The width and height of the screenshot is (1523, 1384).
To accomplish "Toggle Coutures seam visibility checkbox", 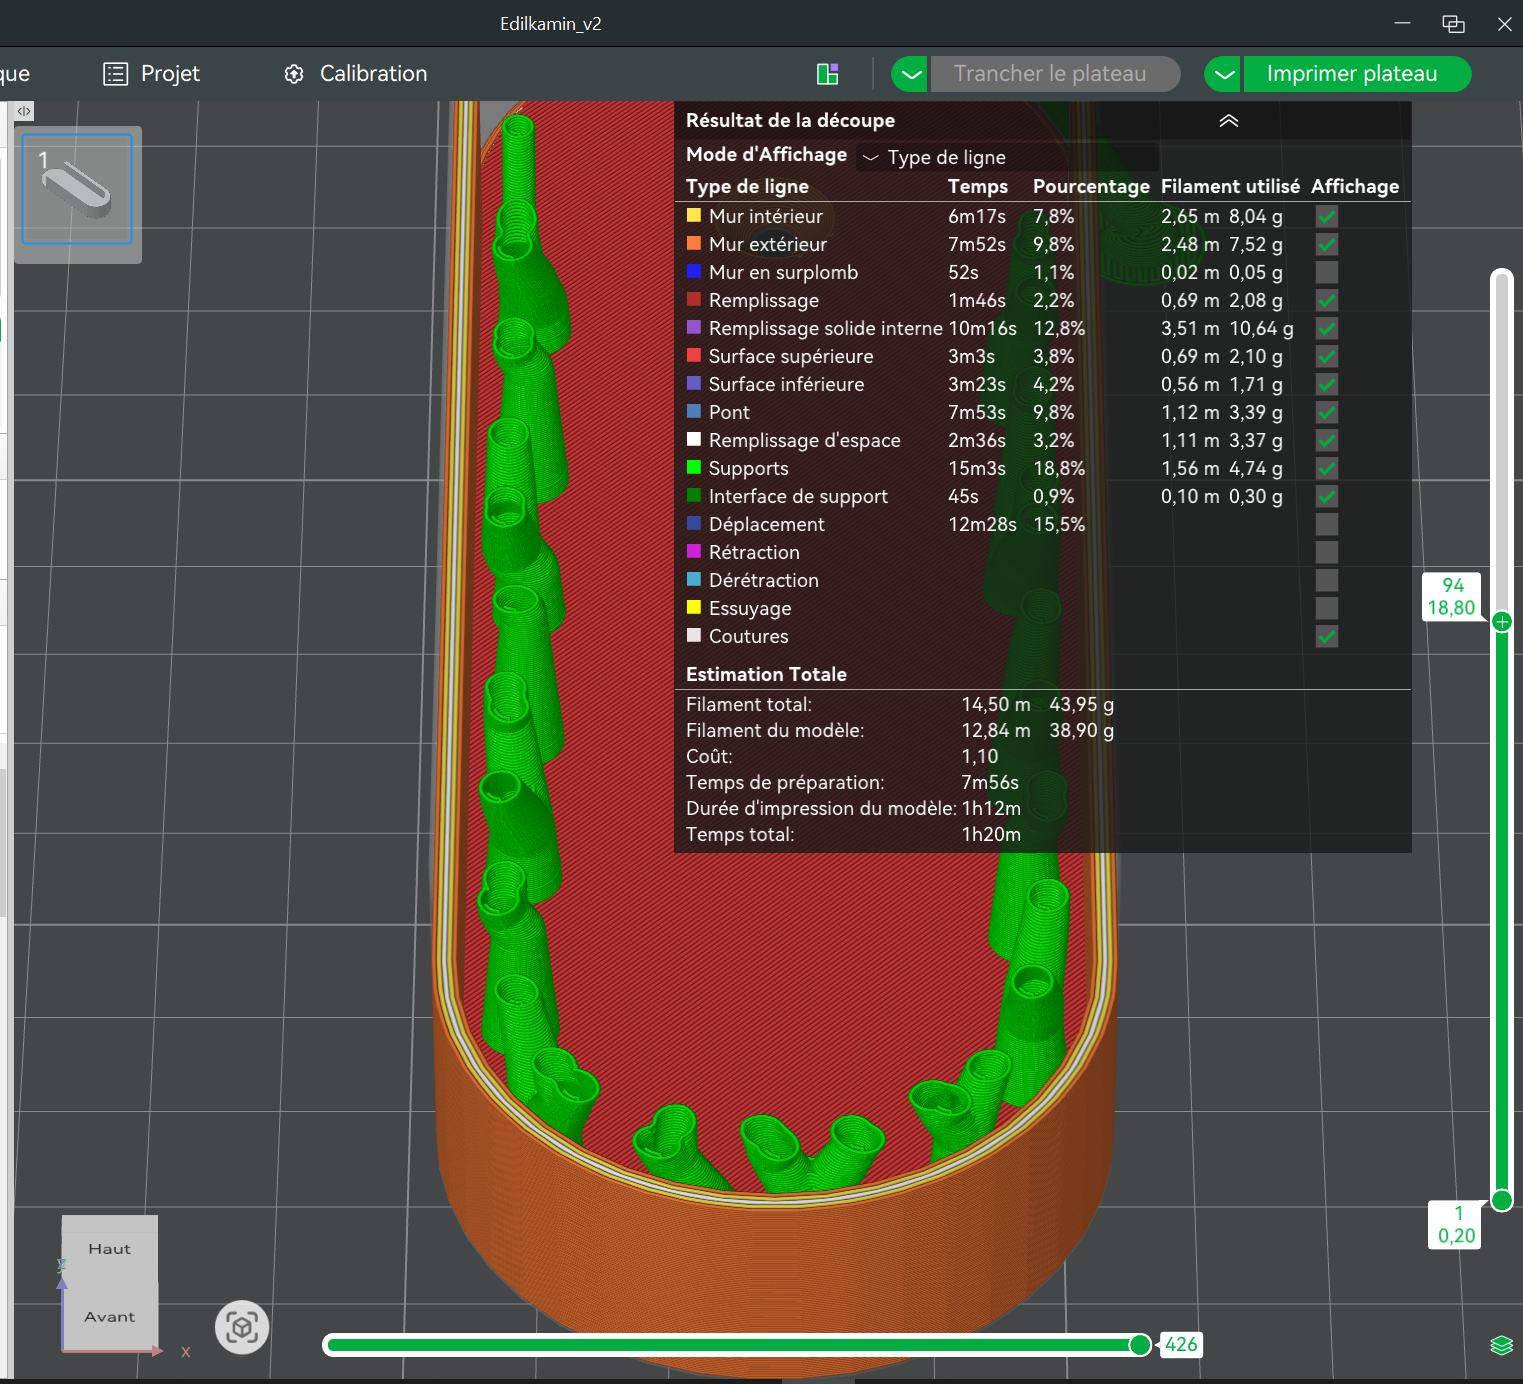I will (1326, 636).
